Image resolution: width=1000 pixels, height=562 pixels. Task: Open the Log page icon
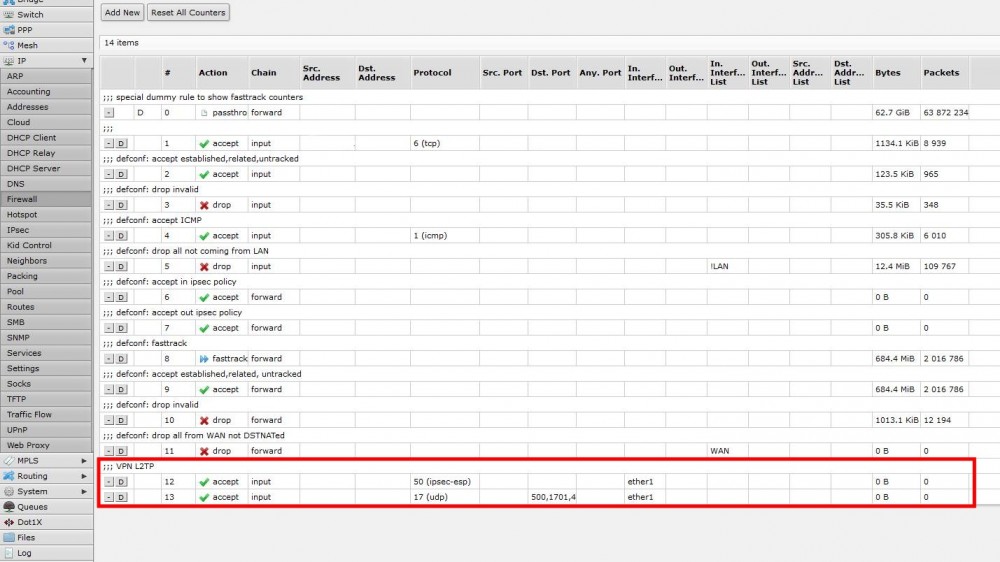pyautogui.click(x=9, y=553)
